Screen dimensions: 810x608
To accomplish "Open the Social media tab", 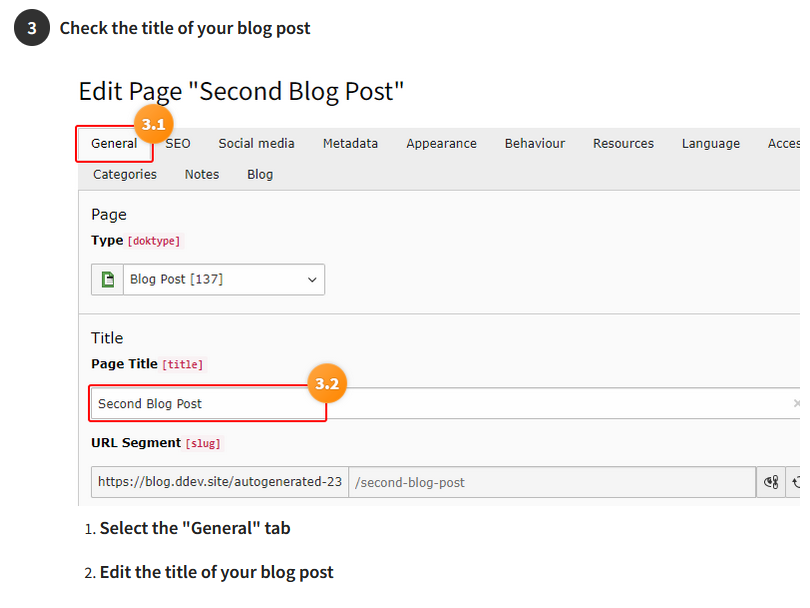I will [256, 144].
